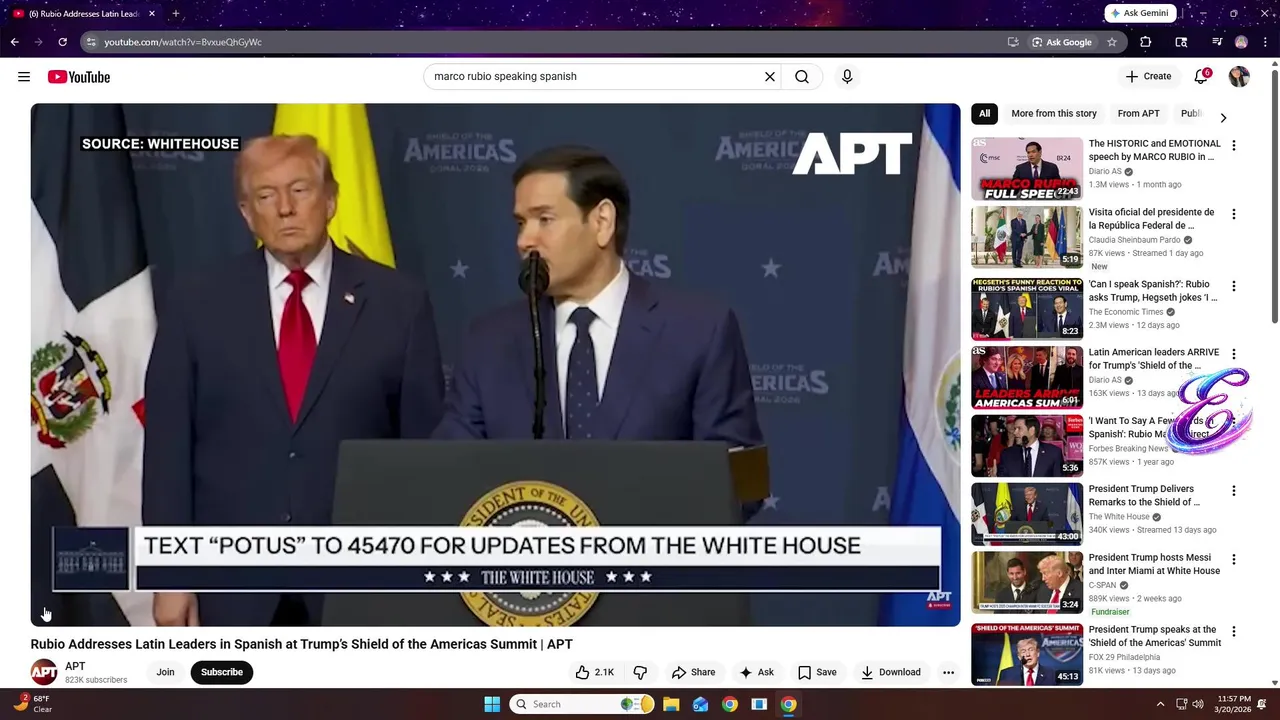Options for 'Latin American leaders ARRIVE' video
1280x720 pixels.
[1234, 354]
